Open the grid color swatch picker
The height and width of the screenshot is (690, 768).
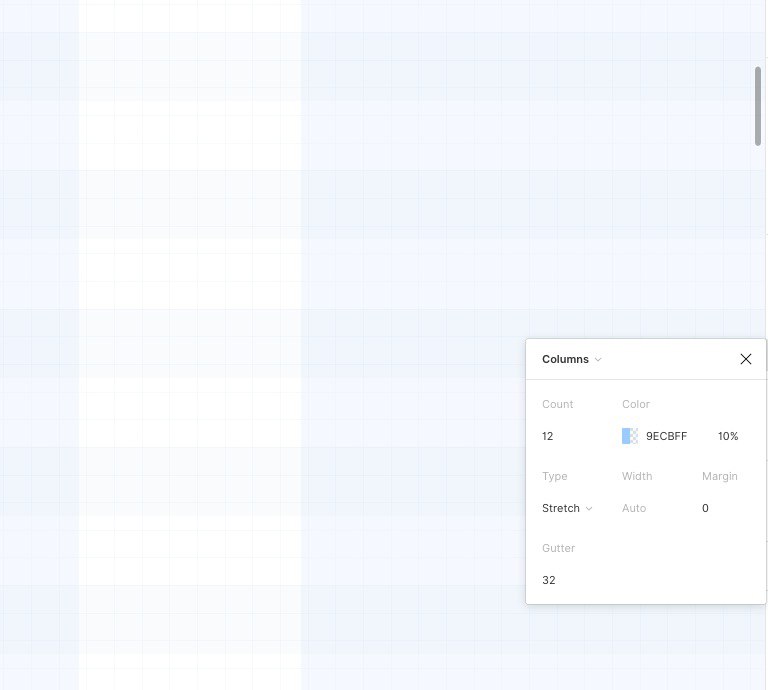630,436
